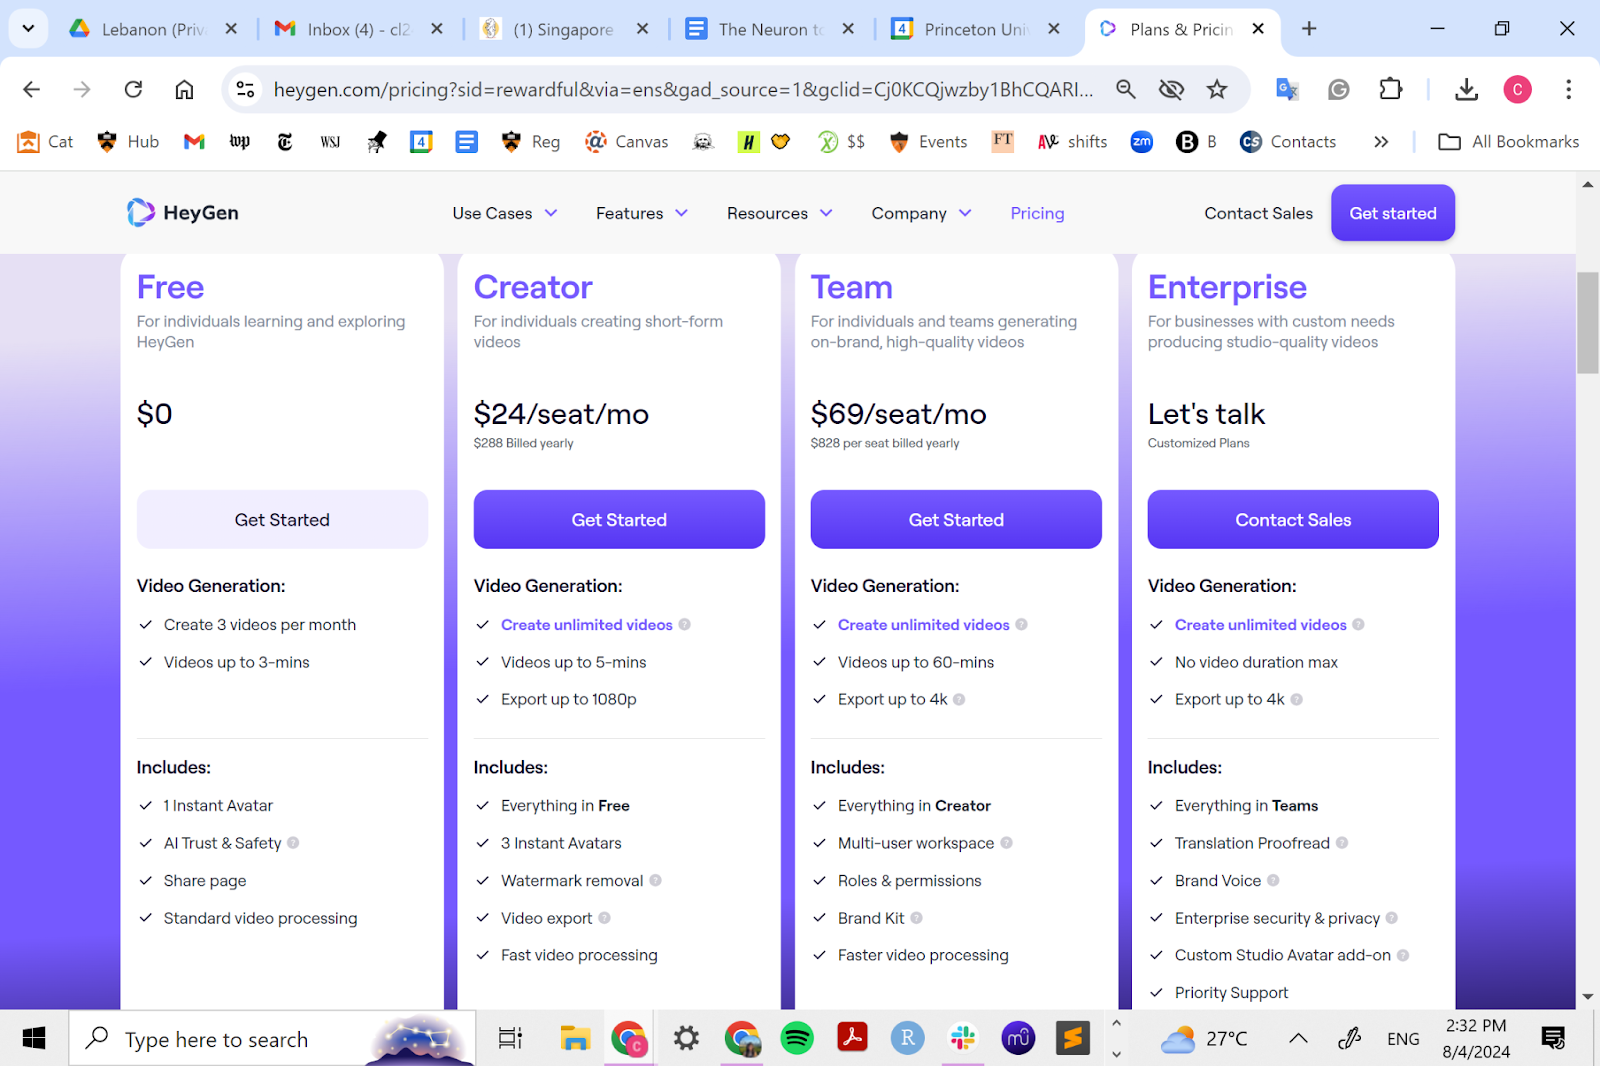Close the Plans & Pricing tab
The width and height of the screenshot is (1600, 1066).
(x=1258, y=29)
